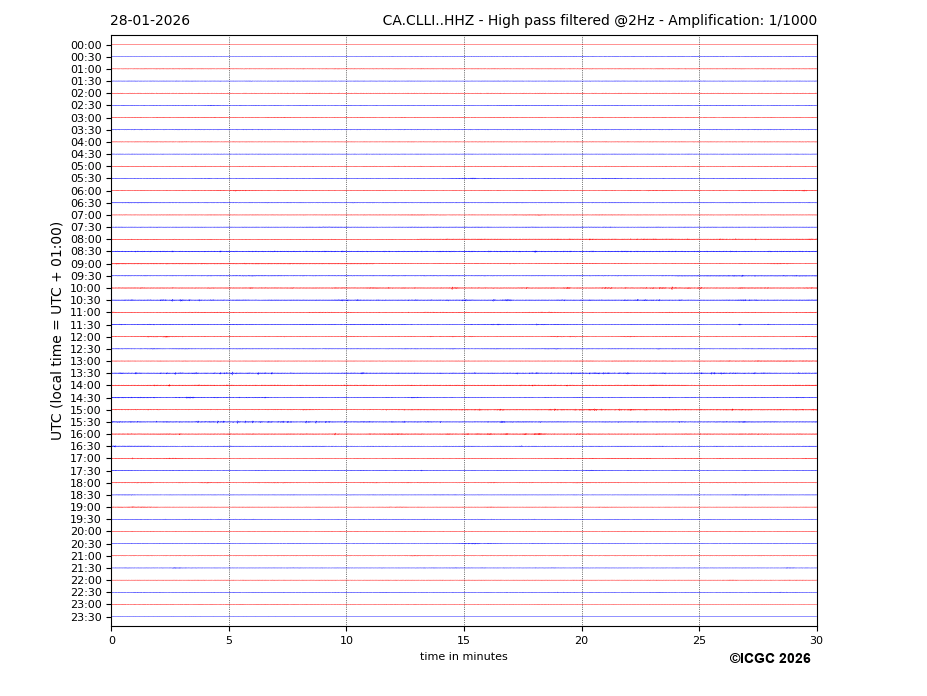This screenshot has width=927, height=696.
Task: Click the 12:00 row label
Action: point(86,337)
